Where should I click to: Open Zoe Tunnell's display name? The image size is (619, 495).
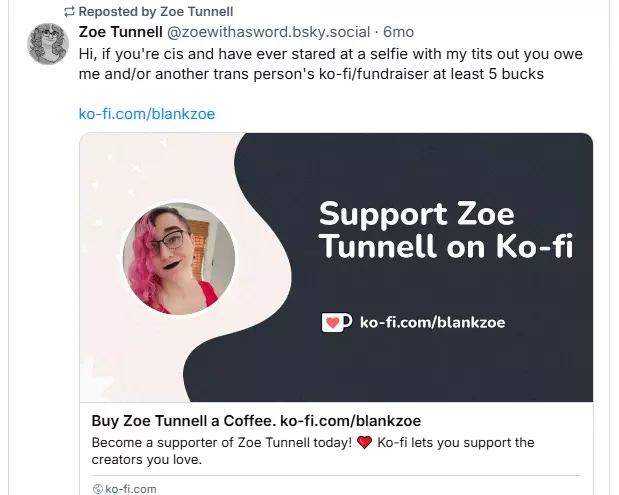[x=120, y=32]
